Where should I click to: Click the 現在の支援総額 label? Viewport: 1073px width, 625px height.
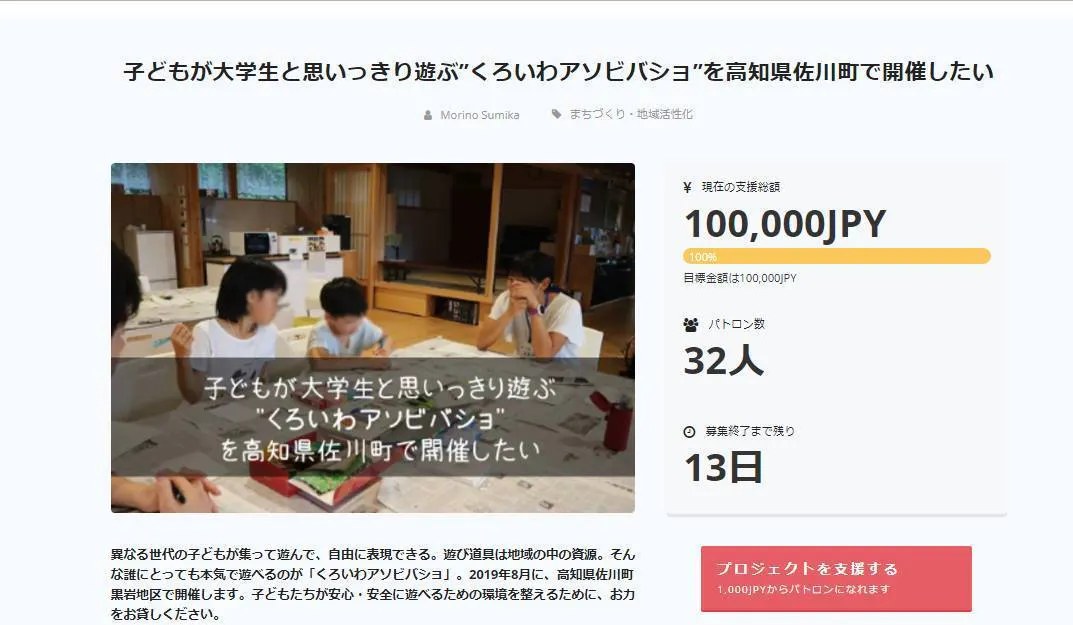741,187
